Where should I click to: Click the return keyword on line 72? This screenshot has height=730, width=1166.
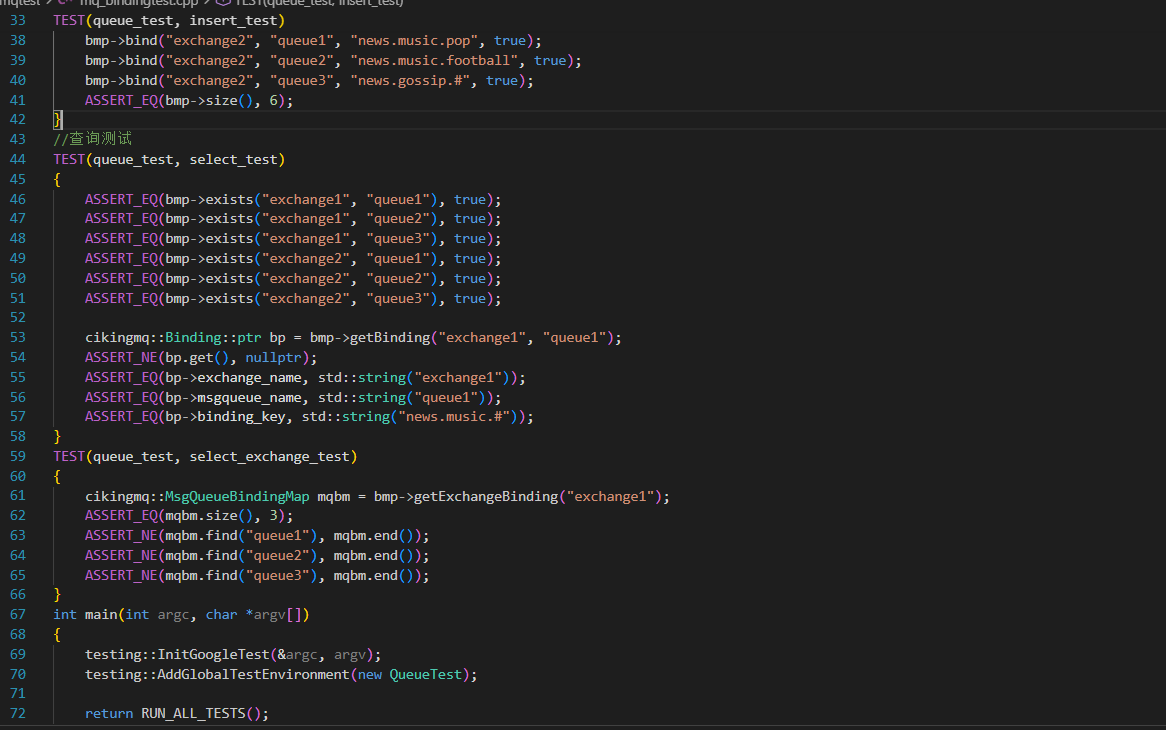[x=109, y=714]
